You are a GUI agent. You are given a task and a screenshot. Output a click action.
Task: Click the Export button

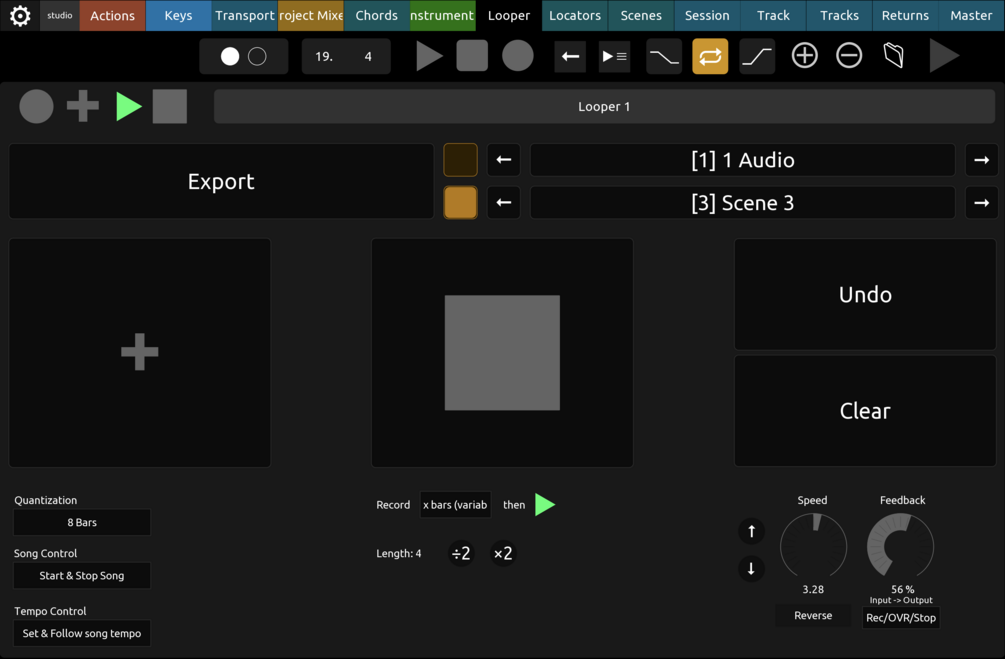point(221,181)
